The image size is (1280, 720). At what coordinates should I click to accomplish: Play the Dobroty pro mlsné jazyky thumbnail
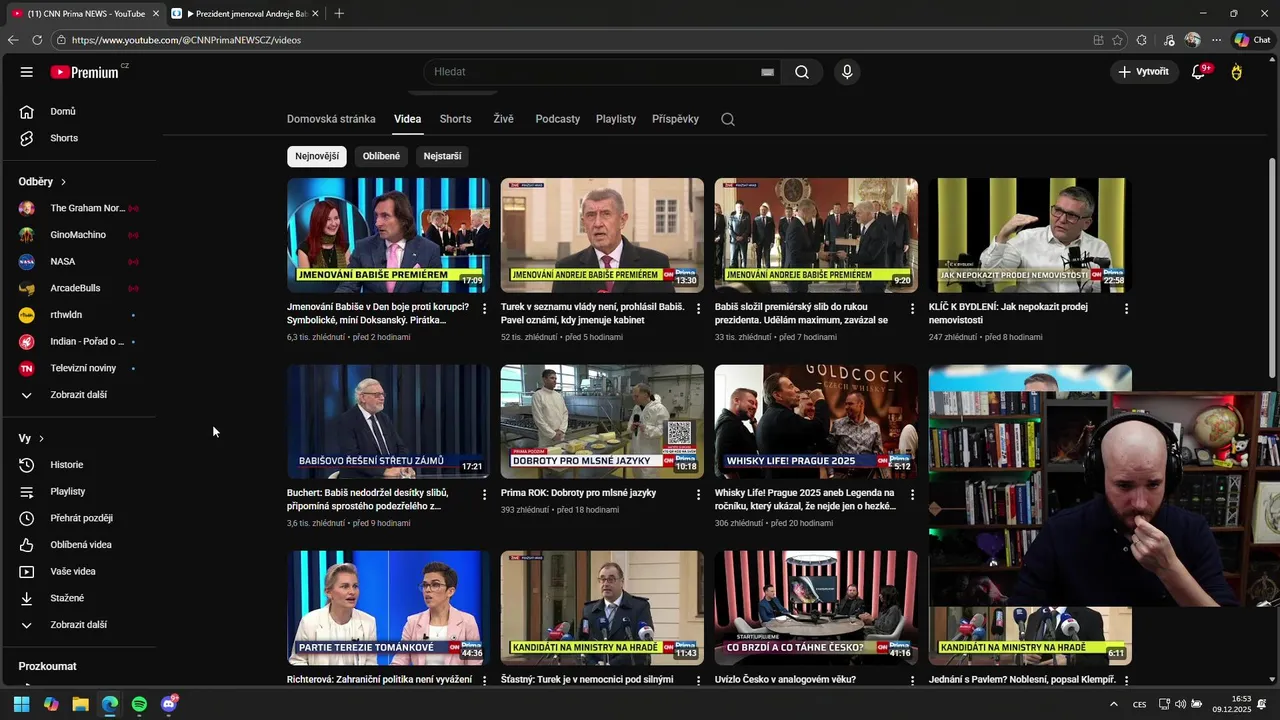point(602,421)
